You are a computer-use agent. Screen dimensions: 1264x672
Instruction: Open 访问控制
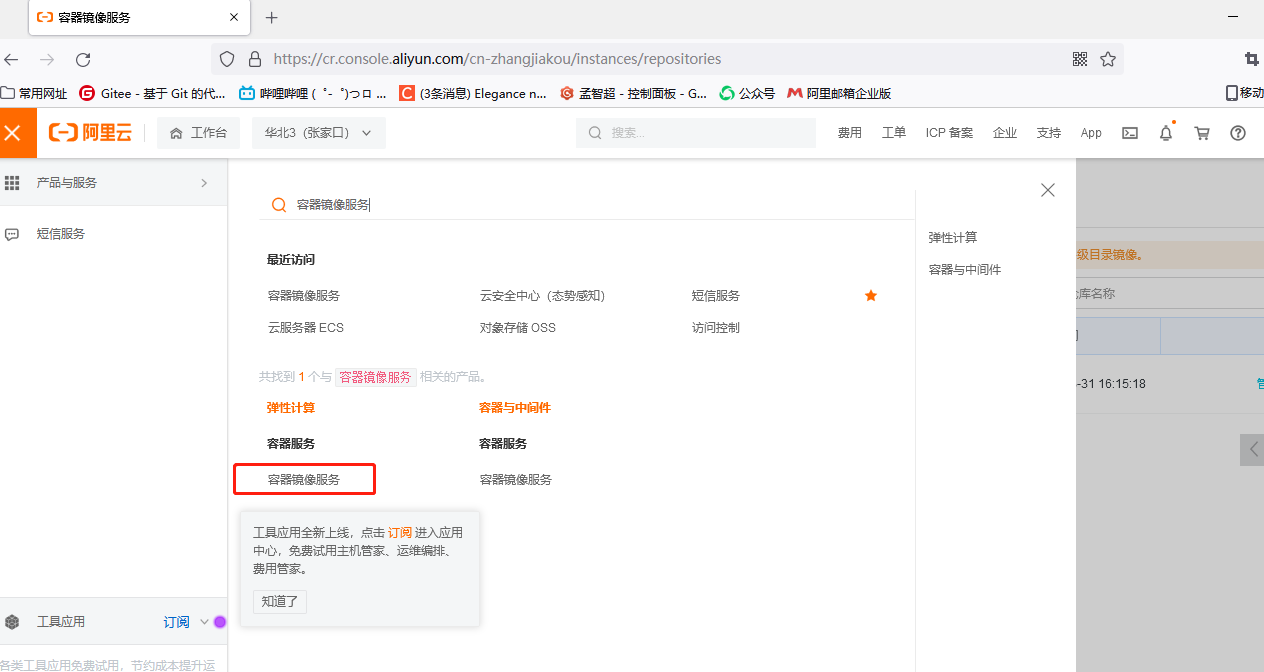click(716, 328)
